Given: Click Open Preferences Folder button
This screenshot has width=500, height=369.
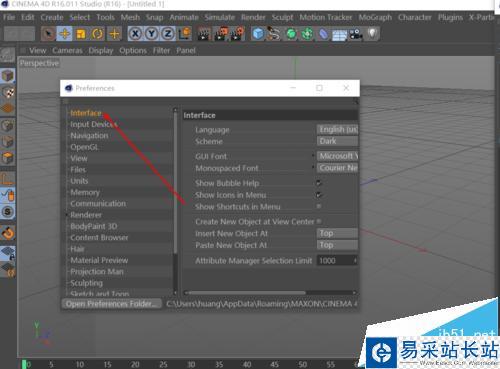Looking at the screenshot, I should [111, 304].
